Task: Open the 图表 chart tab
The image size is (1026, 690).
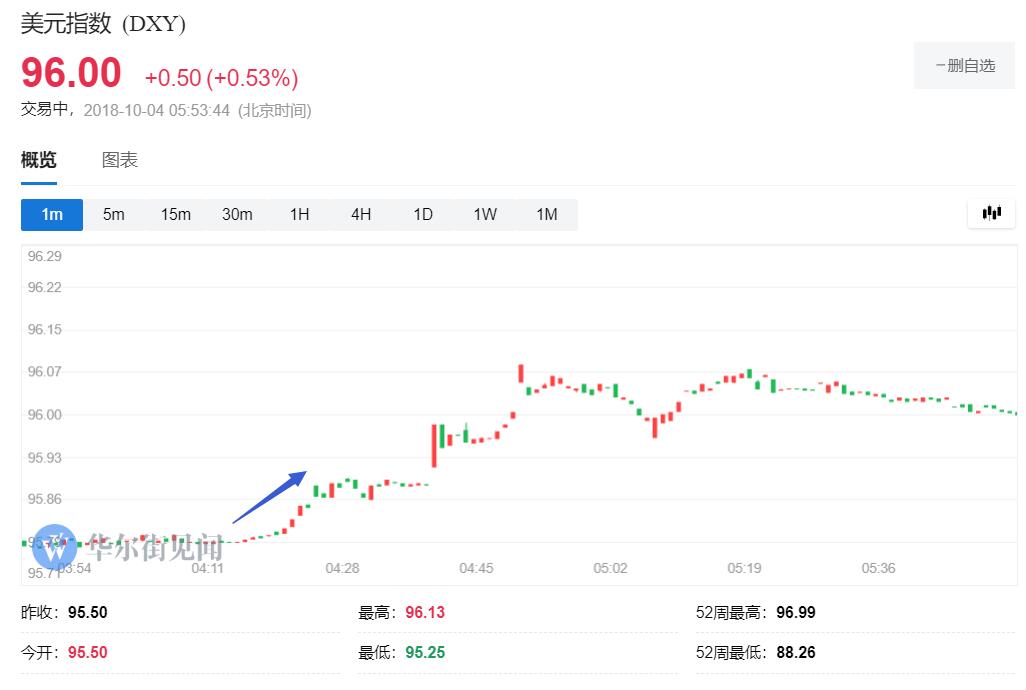Action: (x=120, y=160)
